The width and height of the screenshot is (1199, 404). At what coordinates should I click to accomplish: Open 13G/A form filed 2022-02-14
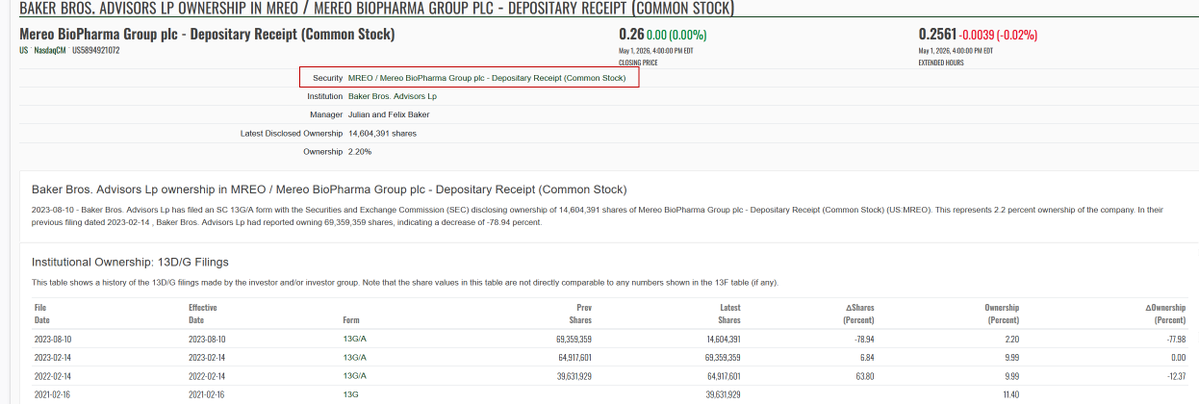[x=355, y=376]
